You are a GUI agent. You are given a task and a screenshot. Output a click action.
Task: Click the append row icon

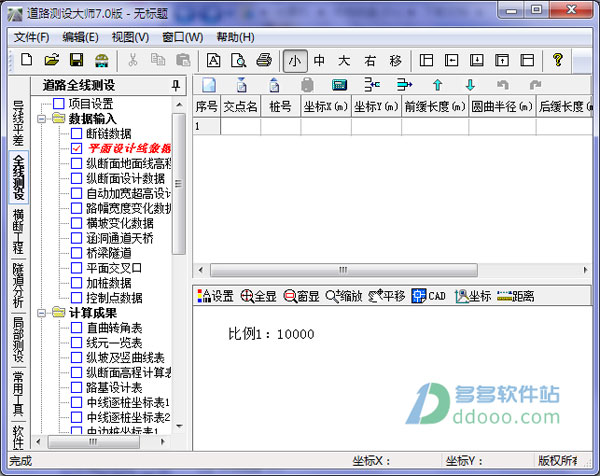(404, 85)
